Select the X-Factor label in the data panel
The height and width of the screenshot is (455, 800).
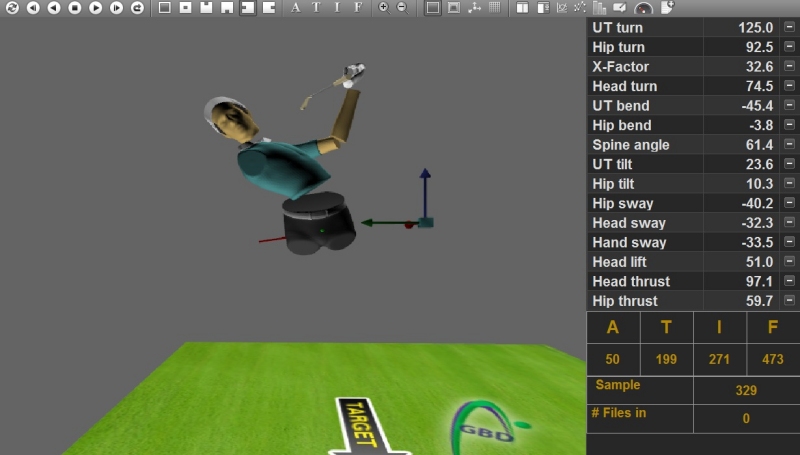pos(620,66)
